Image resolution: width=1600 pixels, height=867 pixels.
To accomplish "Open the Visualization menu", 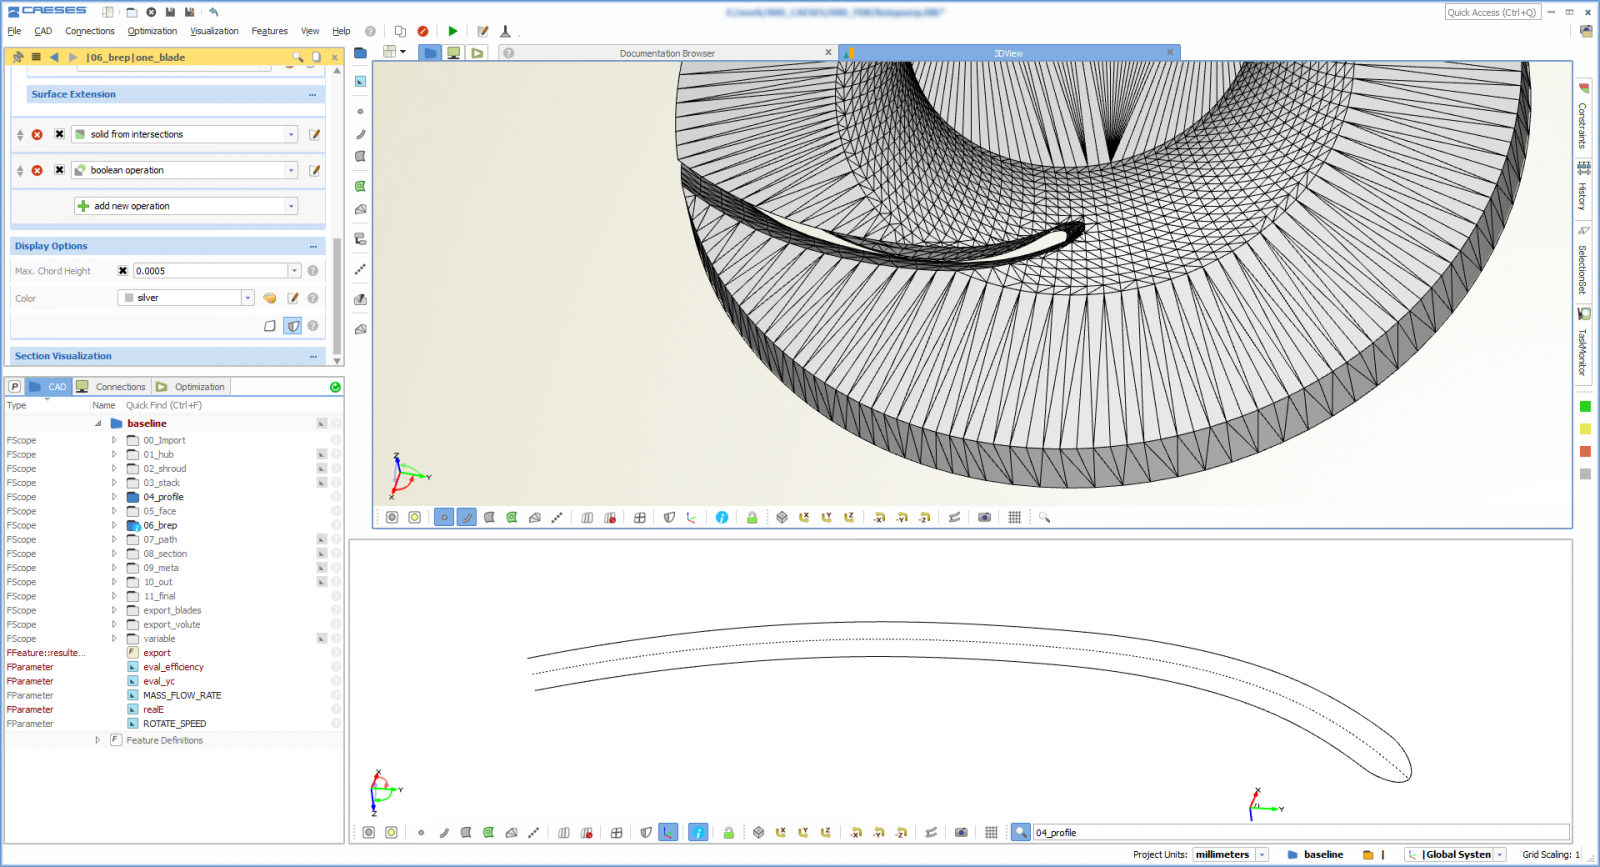I will (x=214, y=31).
